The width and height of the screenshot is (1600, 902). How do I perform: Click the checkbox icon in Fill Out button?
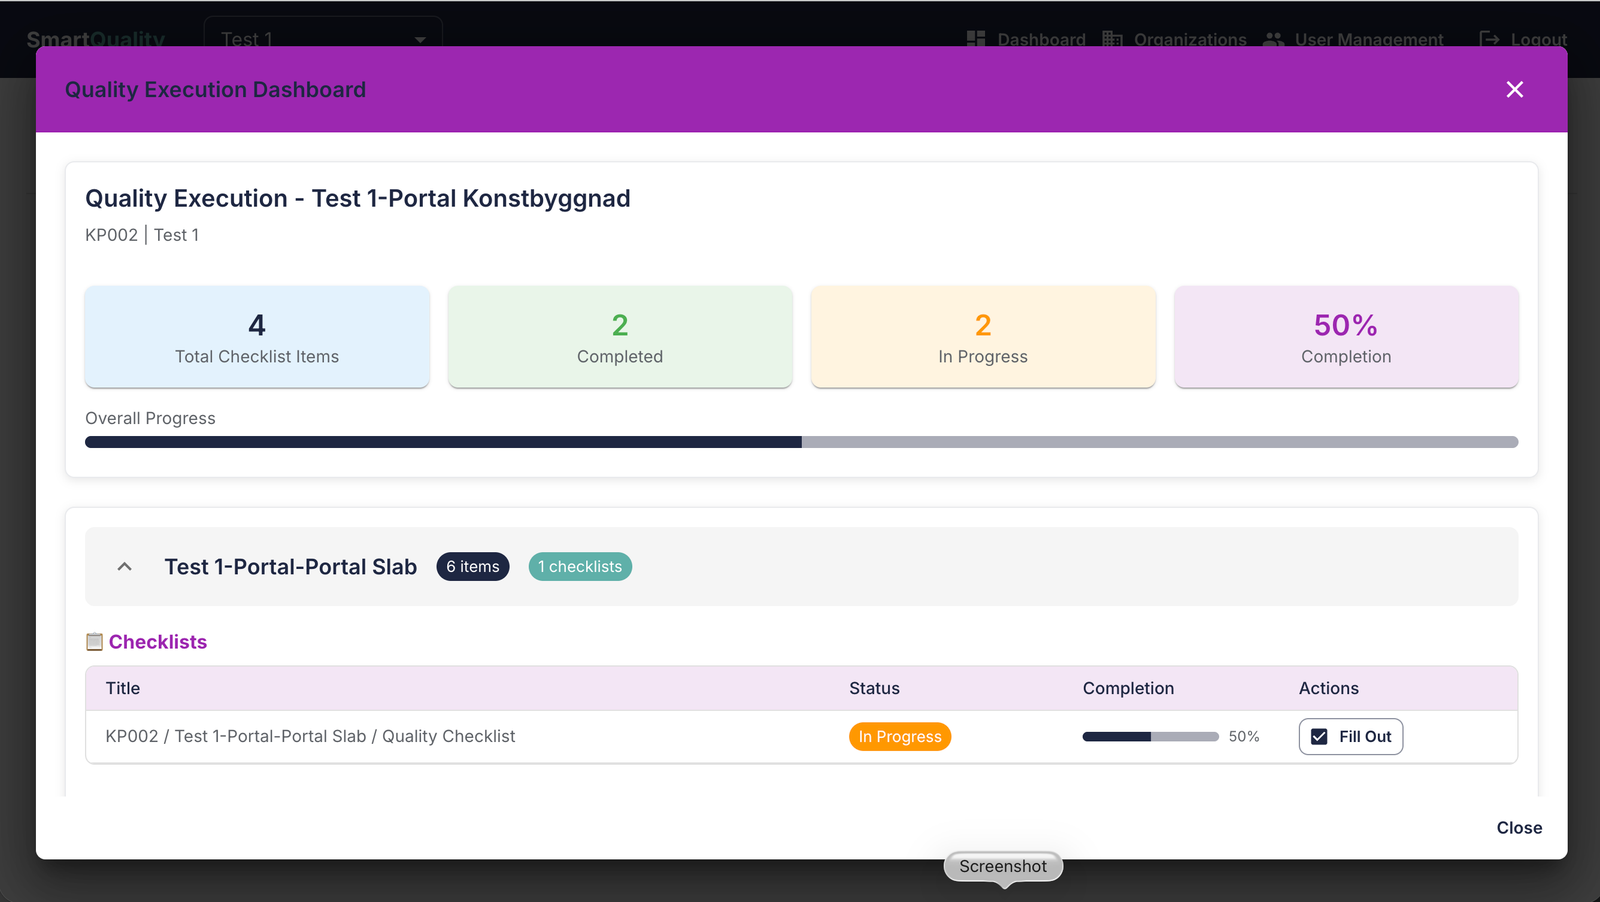click(1320, 737)
